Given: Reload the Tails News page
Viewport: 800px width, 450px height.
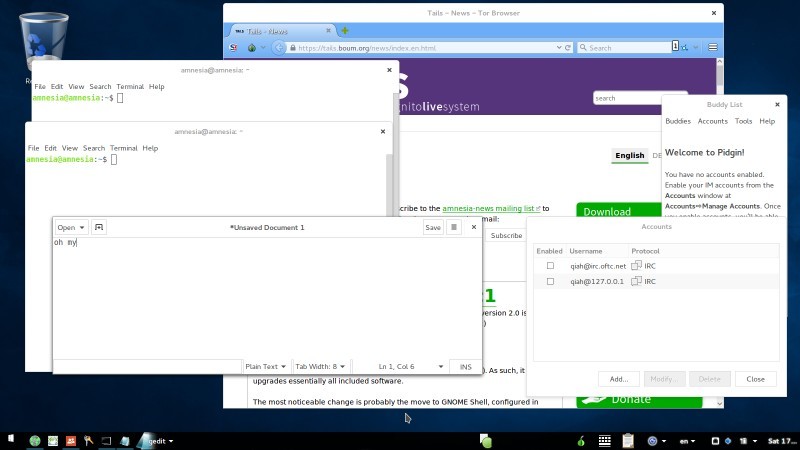Looking at the screenshot, I should coord(568,47).
